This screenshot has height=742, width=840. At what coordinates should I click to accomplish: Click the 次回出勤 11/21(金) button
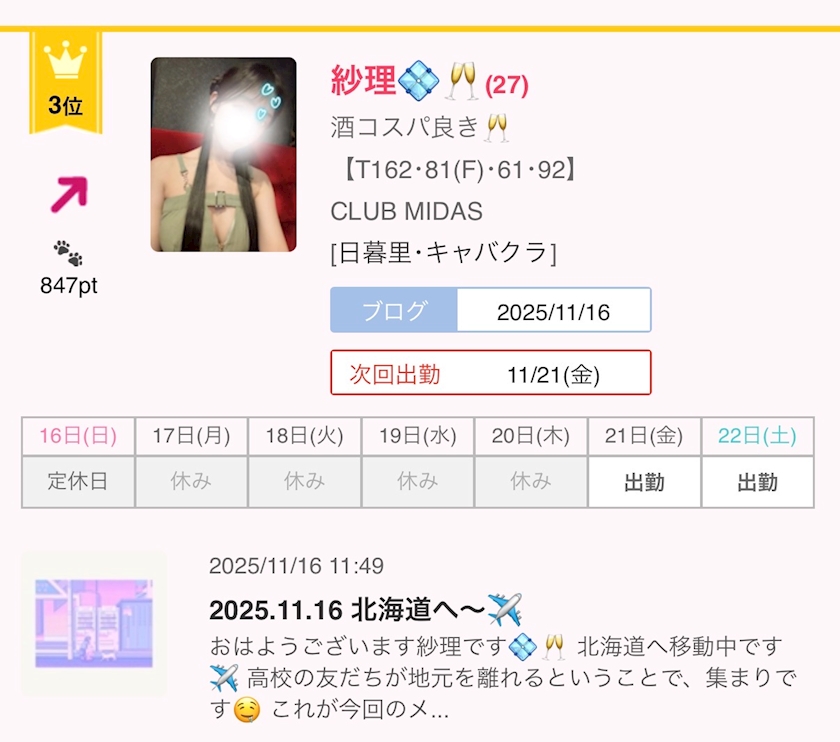(x=491, y=373)
